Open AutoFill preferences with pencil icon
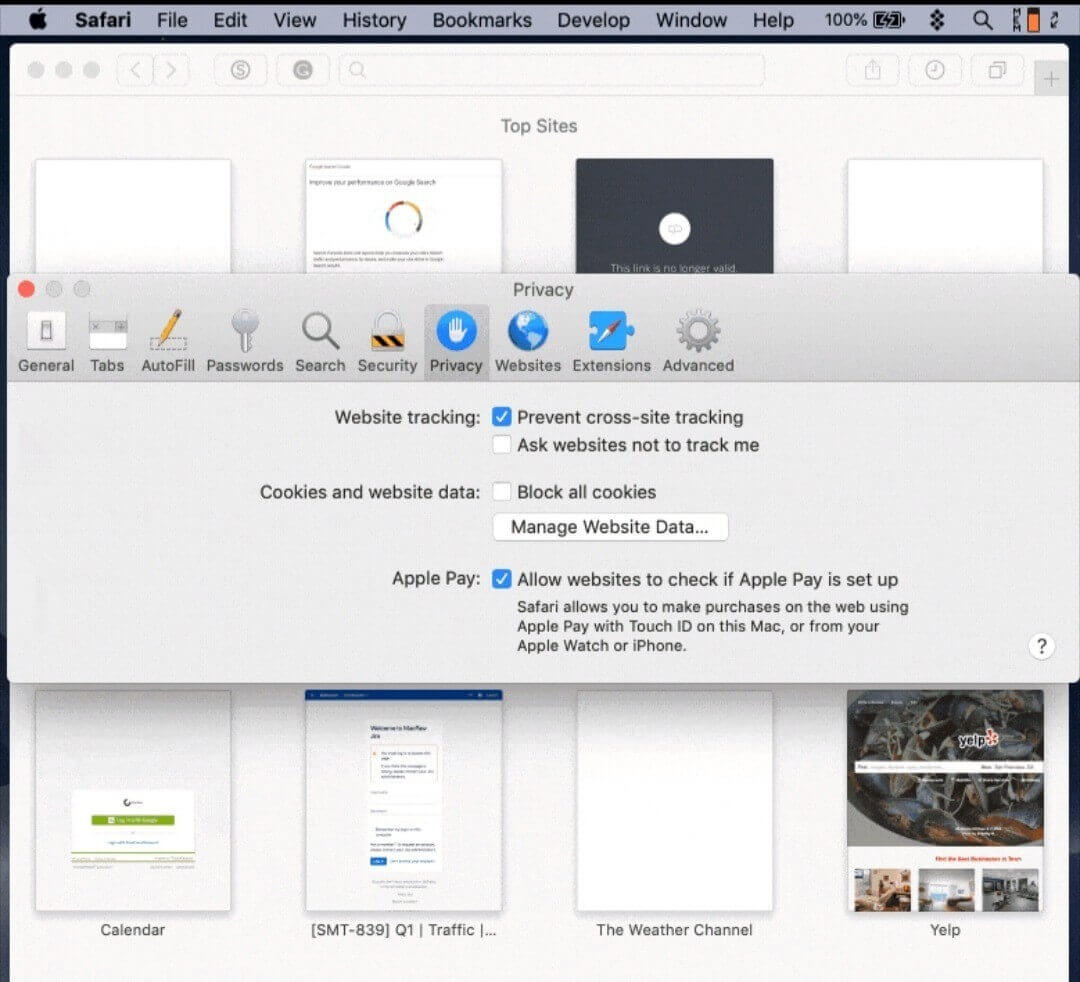Viewport: 1080px width, 982px height. tap(168, 341)
